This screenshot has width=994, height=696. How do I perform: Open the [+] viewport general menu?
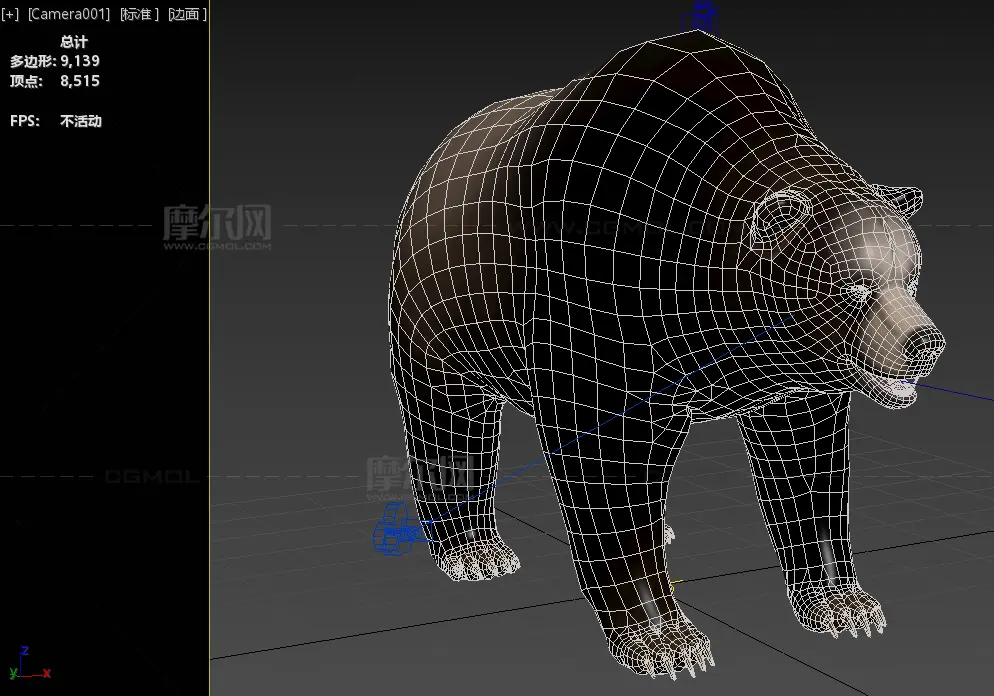click(x=10, y=14)
